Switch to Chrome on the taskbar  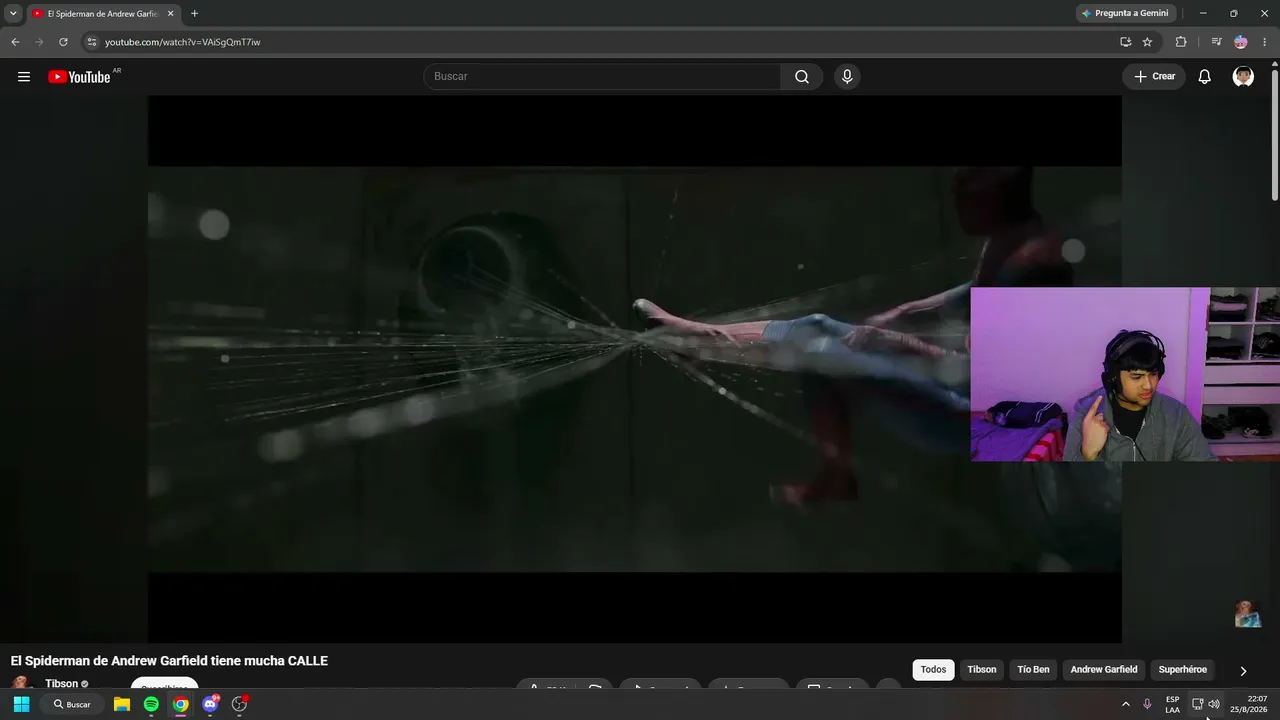(180, 704)
